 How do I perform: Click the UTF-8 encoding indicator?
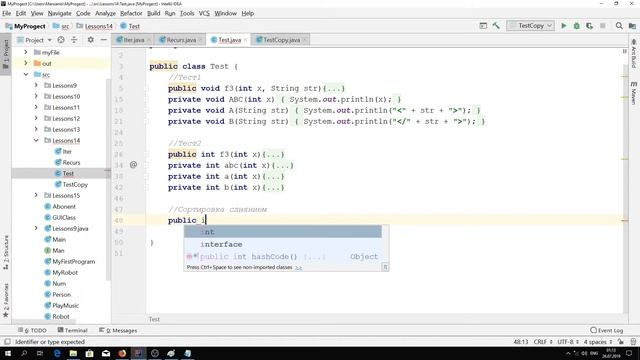tap(568, 342)
